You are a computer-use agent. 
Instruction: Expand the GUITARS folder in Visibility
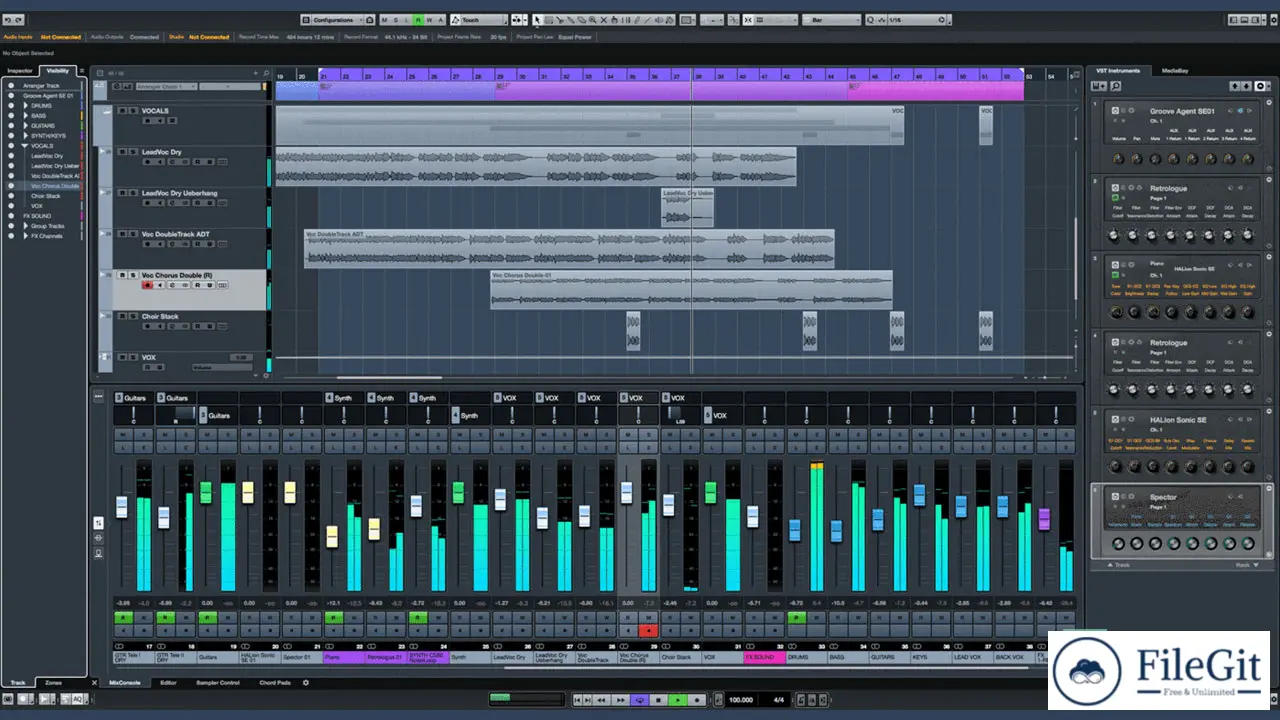click(x=26, y=126)
